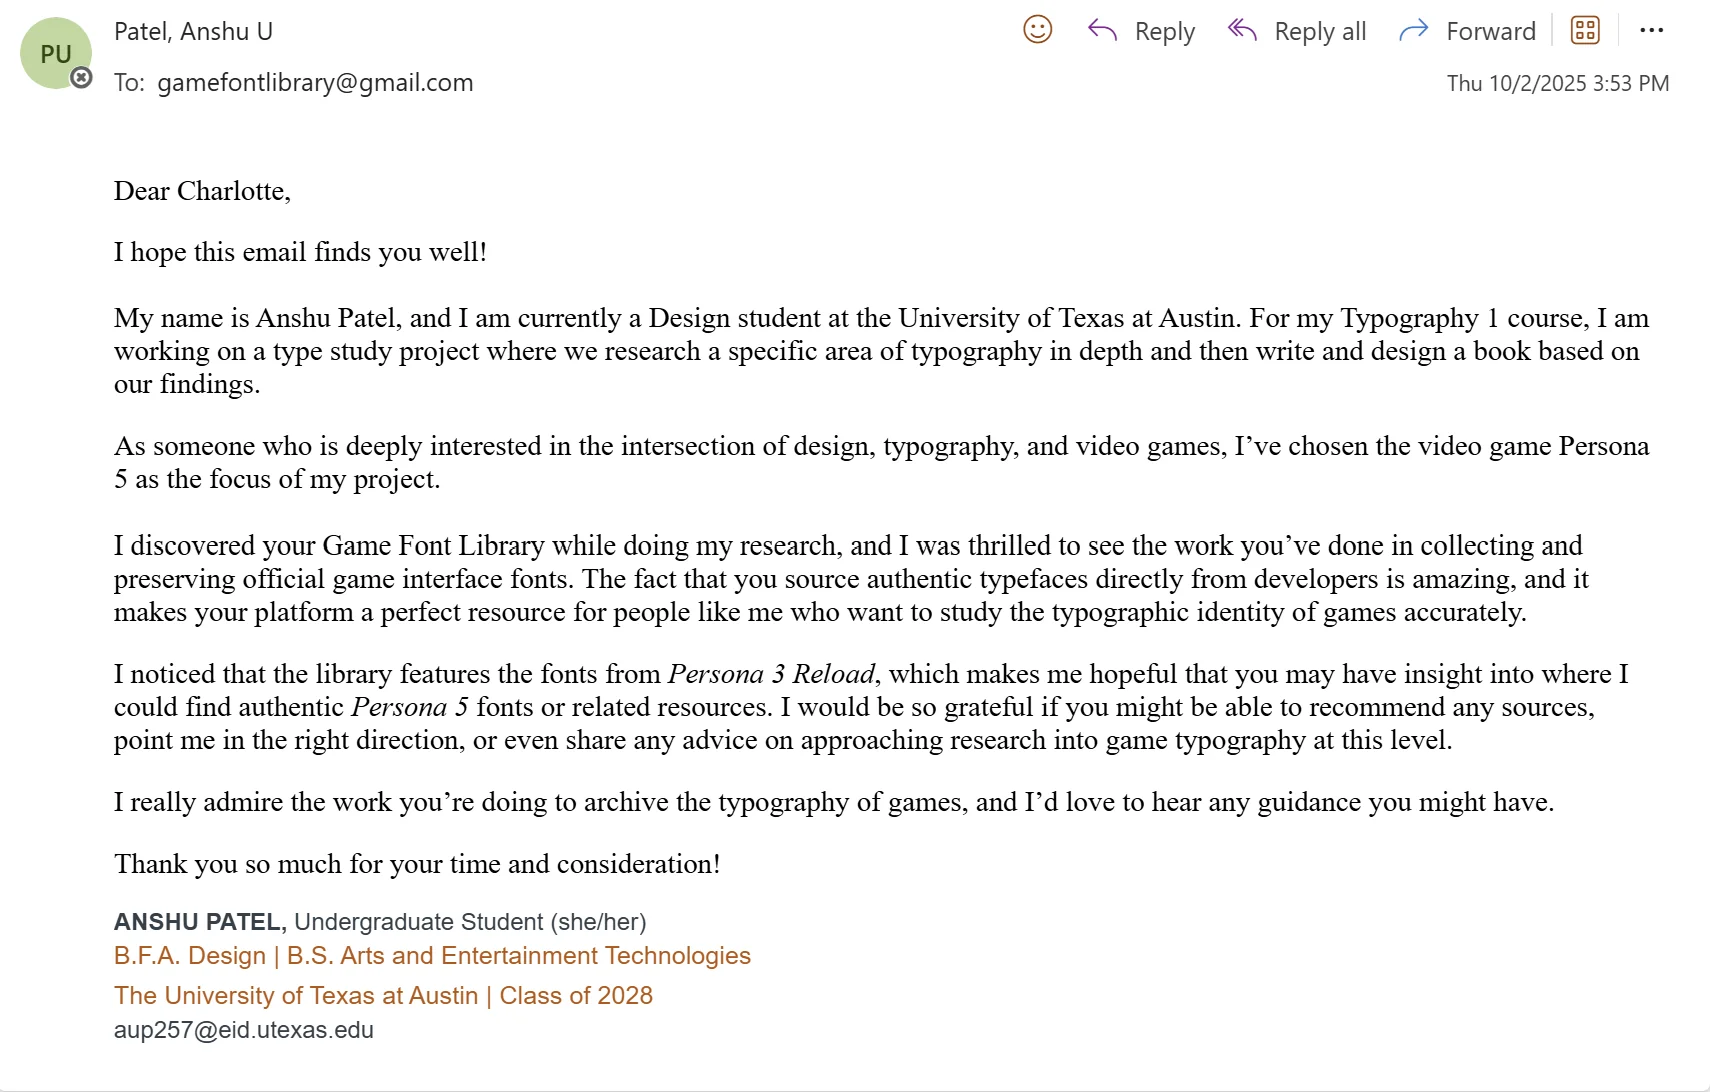
Task: Open the emoji reaction picker
Action: 1038,30
